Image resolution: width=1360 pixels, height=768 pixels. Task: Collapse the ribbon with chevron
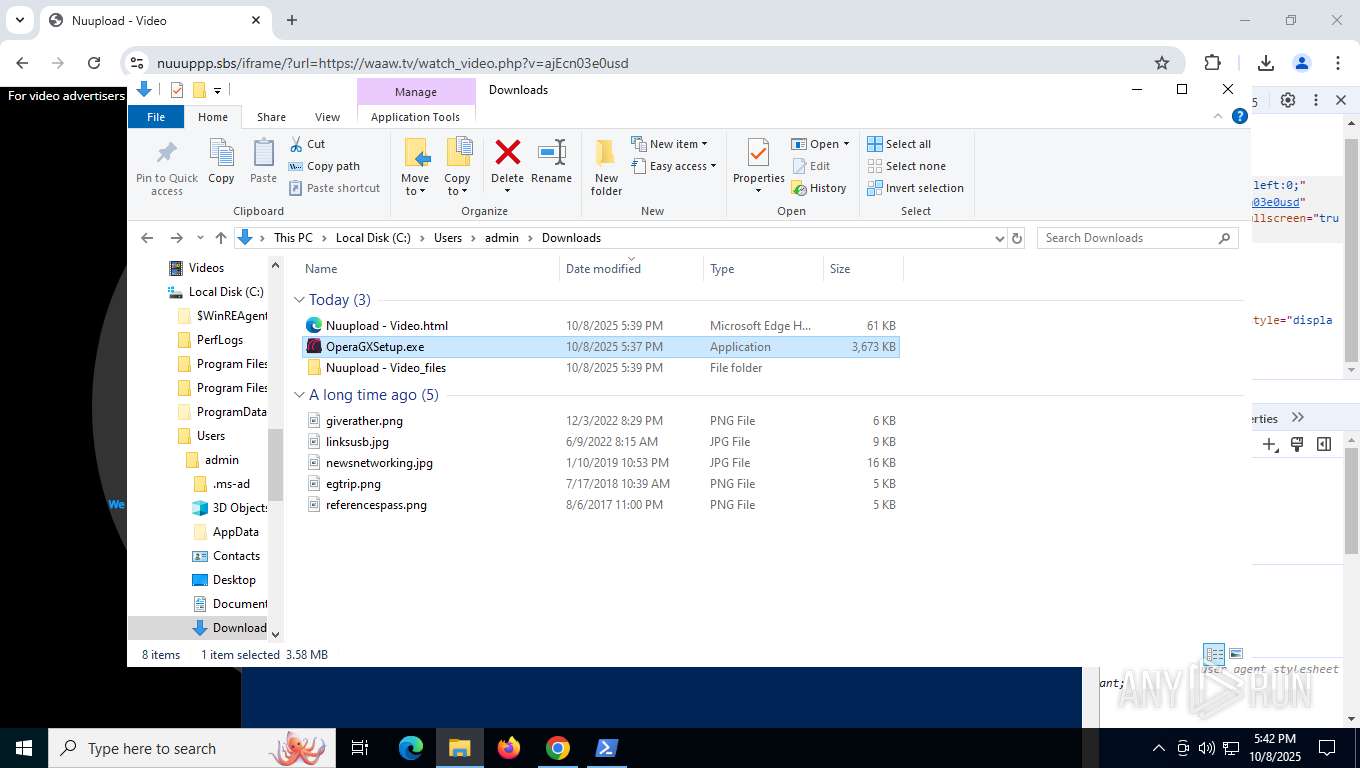tap(1218, 116)
